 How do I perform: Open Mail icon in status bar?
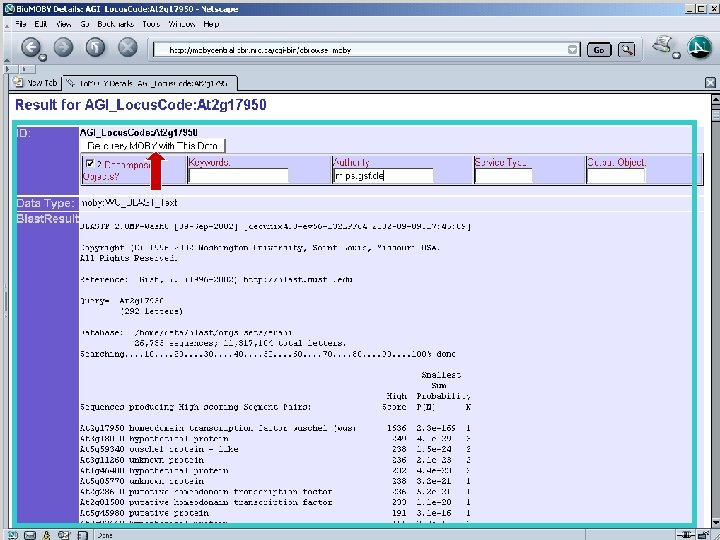point(30,535)
